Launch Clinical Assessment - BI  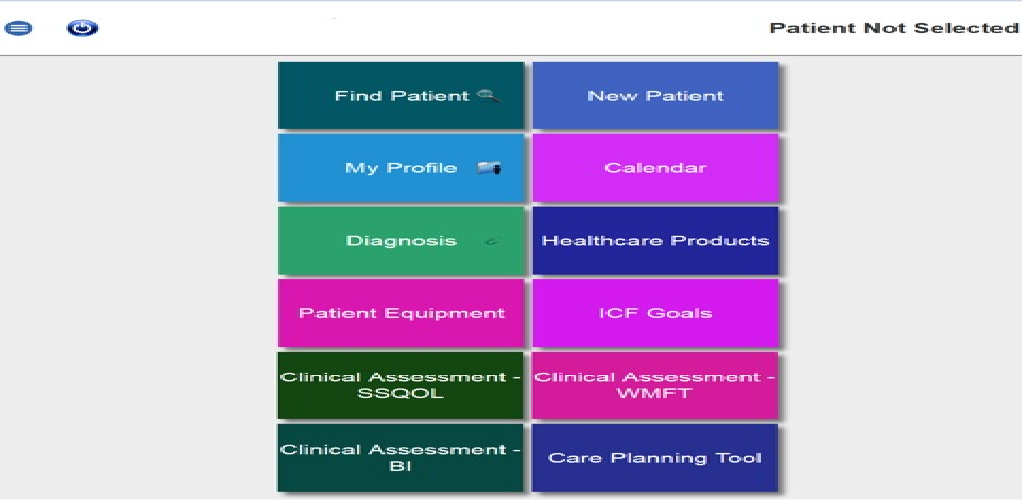401,458
